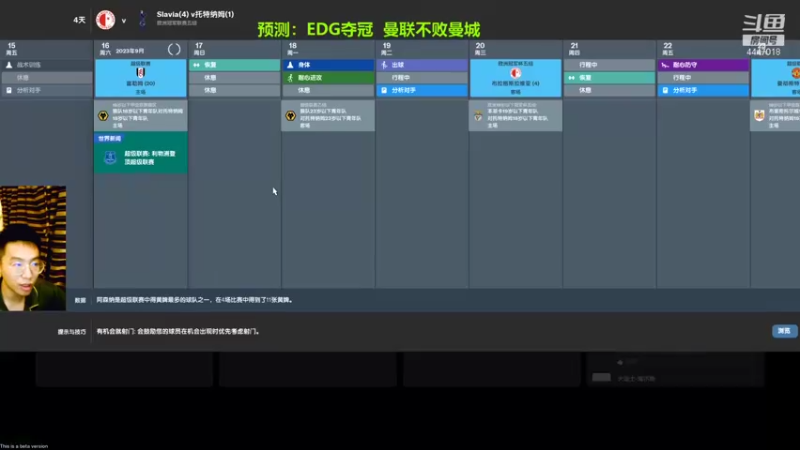The width and height of the screenshot is (800, 450).
Task: Click the 出球 training icon on day 19
Action: (384, 65)
